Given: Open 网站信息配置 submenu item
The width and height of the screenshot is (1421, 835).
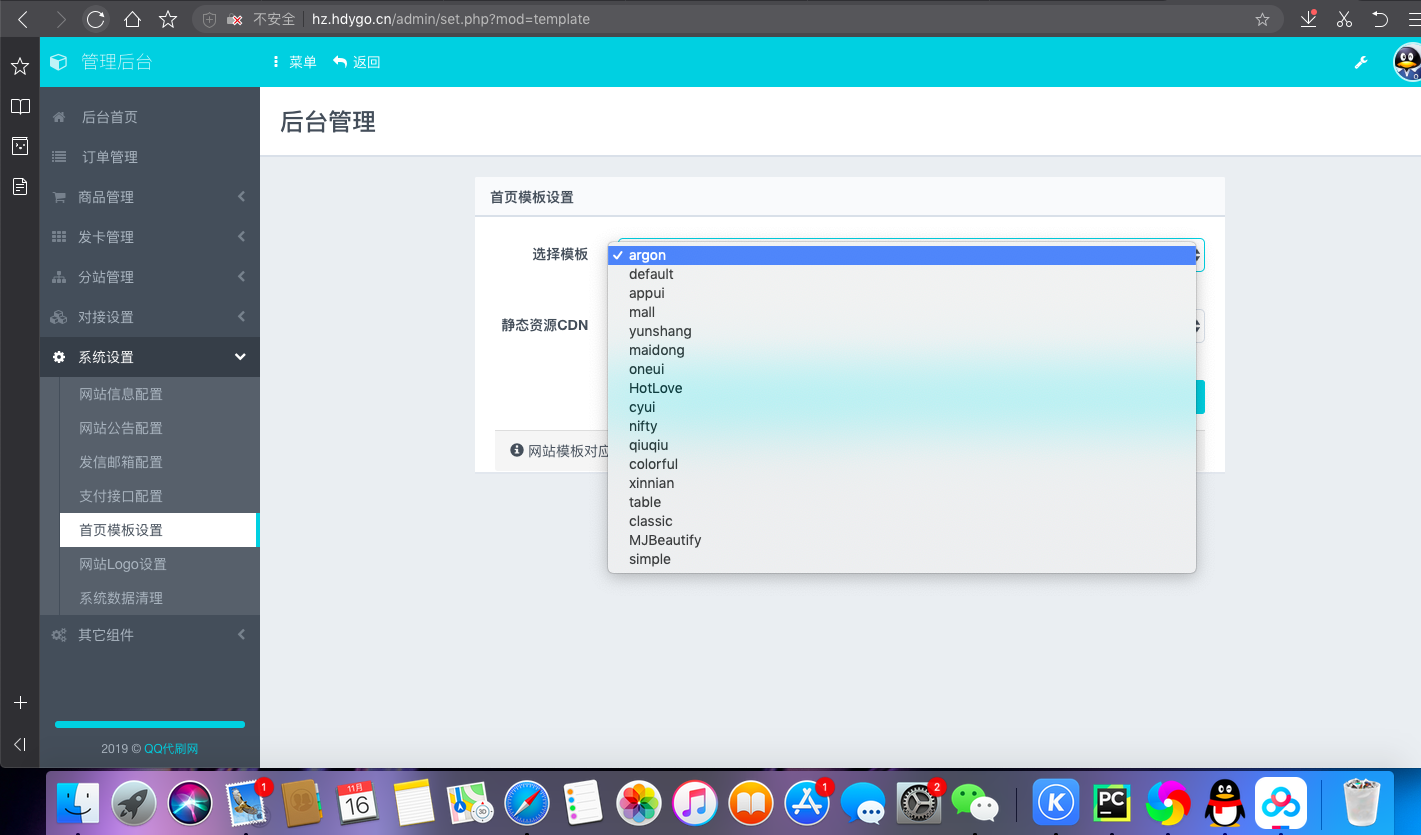Looking at the screenshot, I should coord(121,394).
